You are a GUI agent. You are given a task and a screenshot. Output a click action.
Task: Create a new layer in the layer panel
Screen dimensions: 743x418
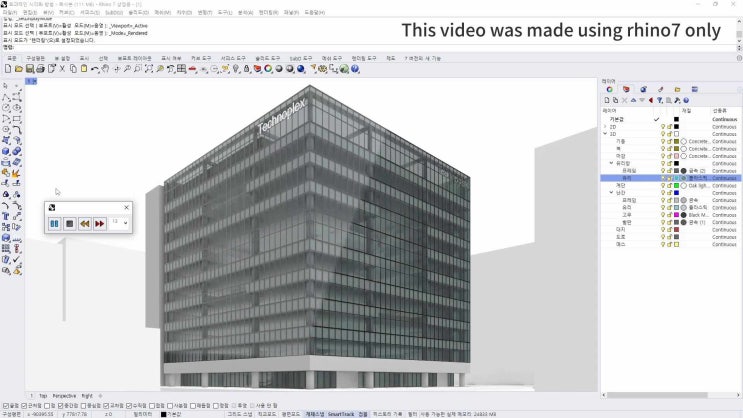pos(607,100)
